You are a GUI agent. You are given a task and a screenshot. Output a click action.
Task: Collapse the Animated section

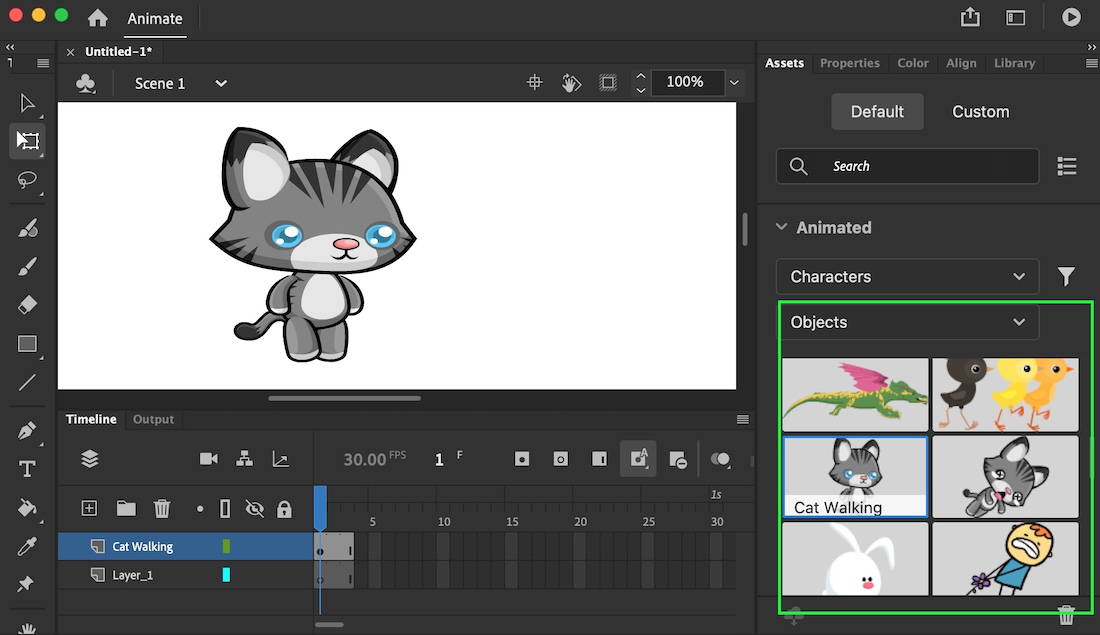[x=782, y=227]
